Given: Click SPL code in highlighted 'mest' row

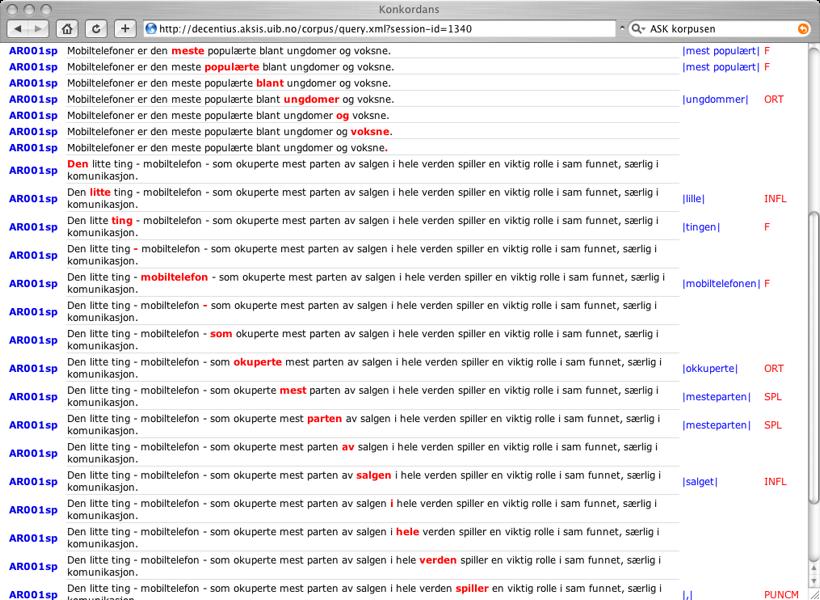Looking at the screenshot, I should tap(772, 397).
